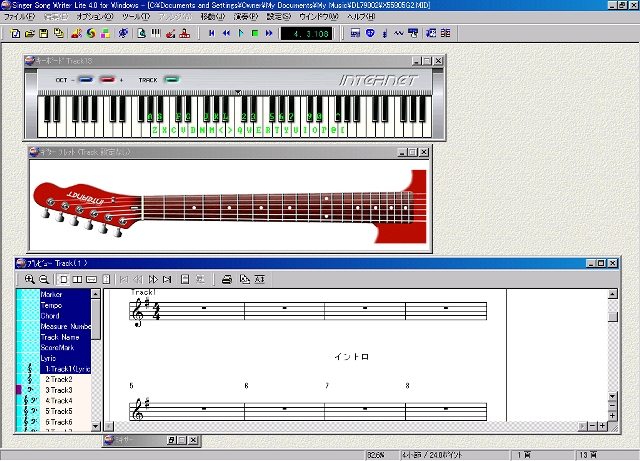Open the 演奏(P) menu
The image size is (640, 461).
click(x=246, y=17)
